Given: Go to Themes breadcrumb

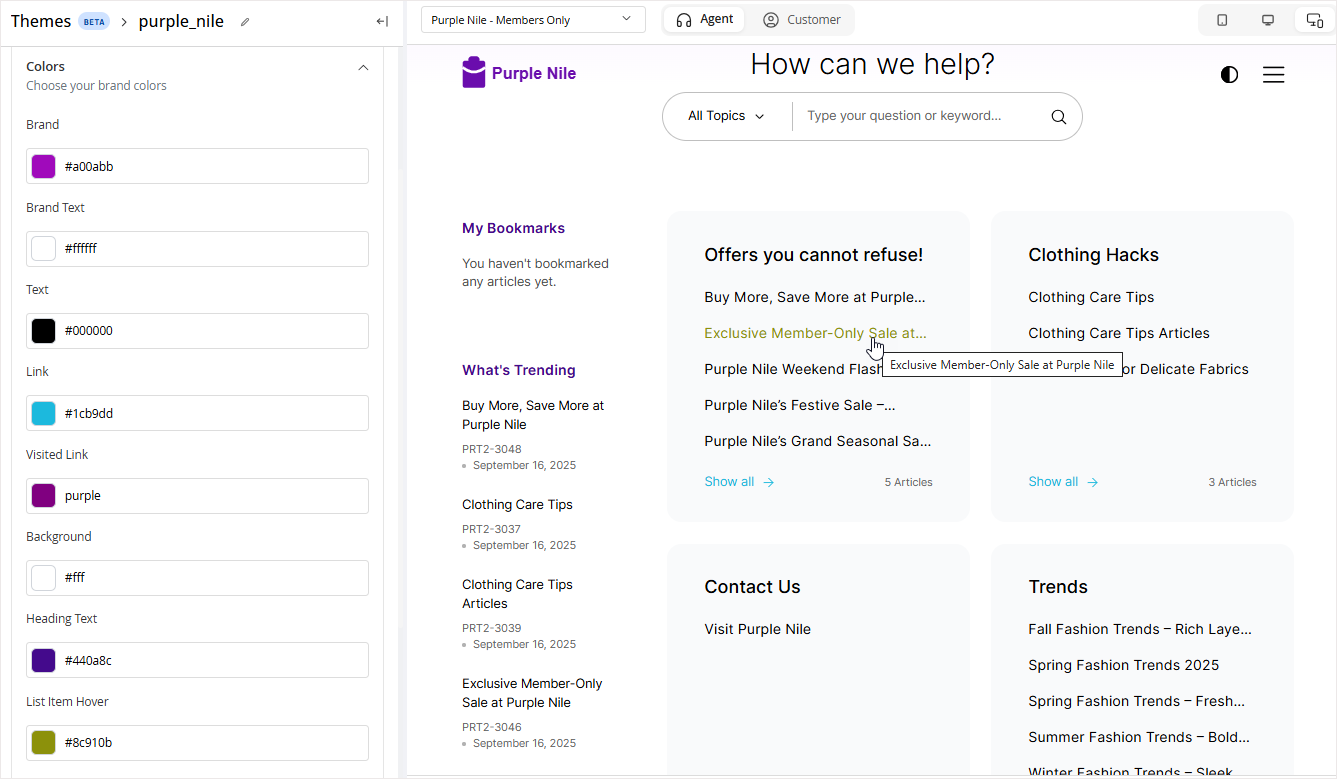Looking at the screenshot, I should [x=41, y=22].
